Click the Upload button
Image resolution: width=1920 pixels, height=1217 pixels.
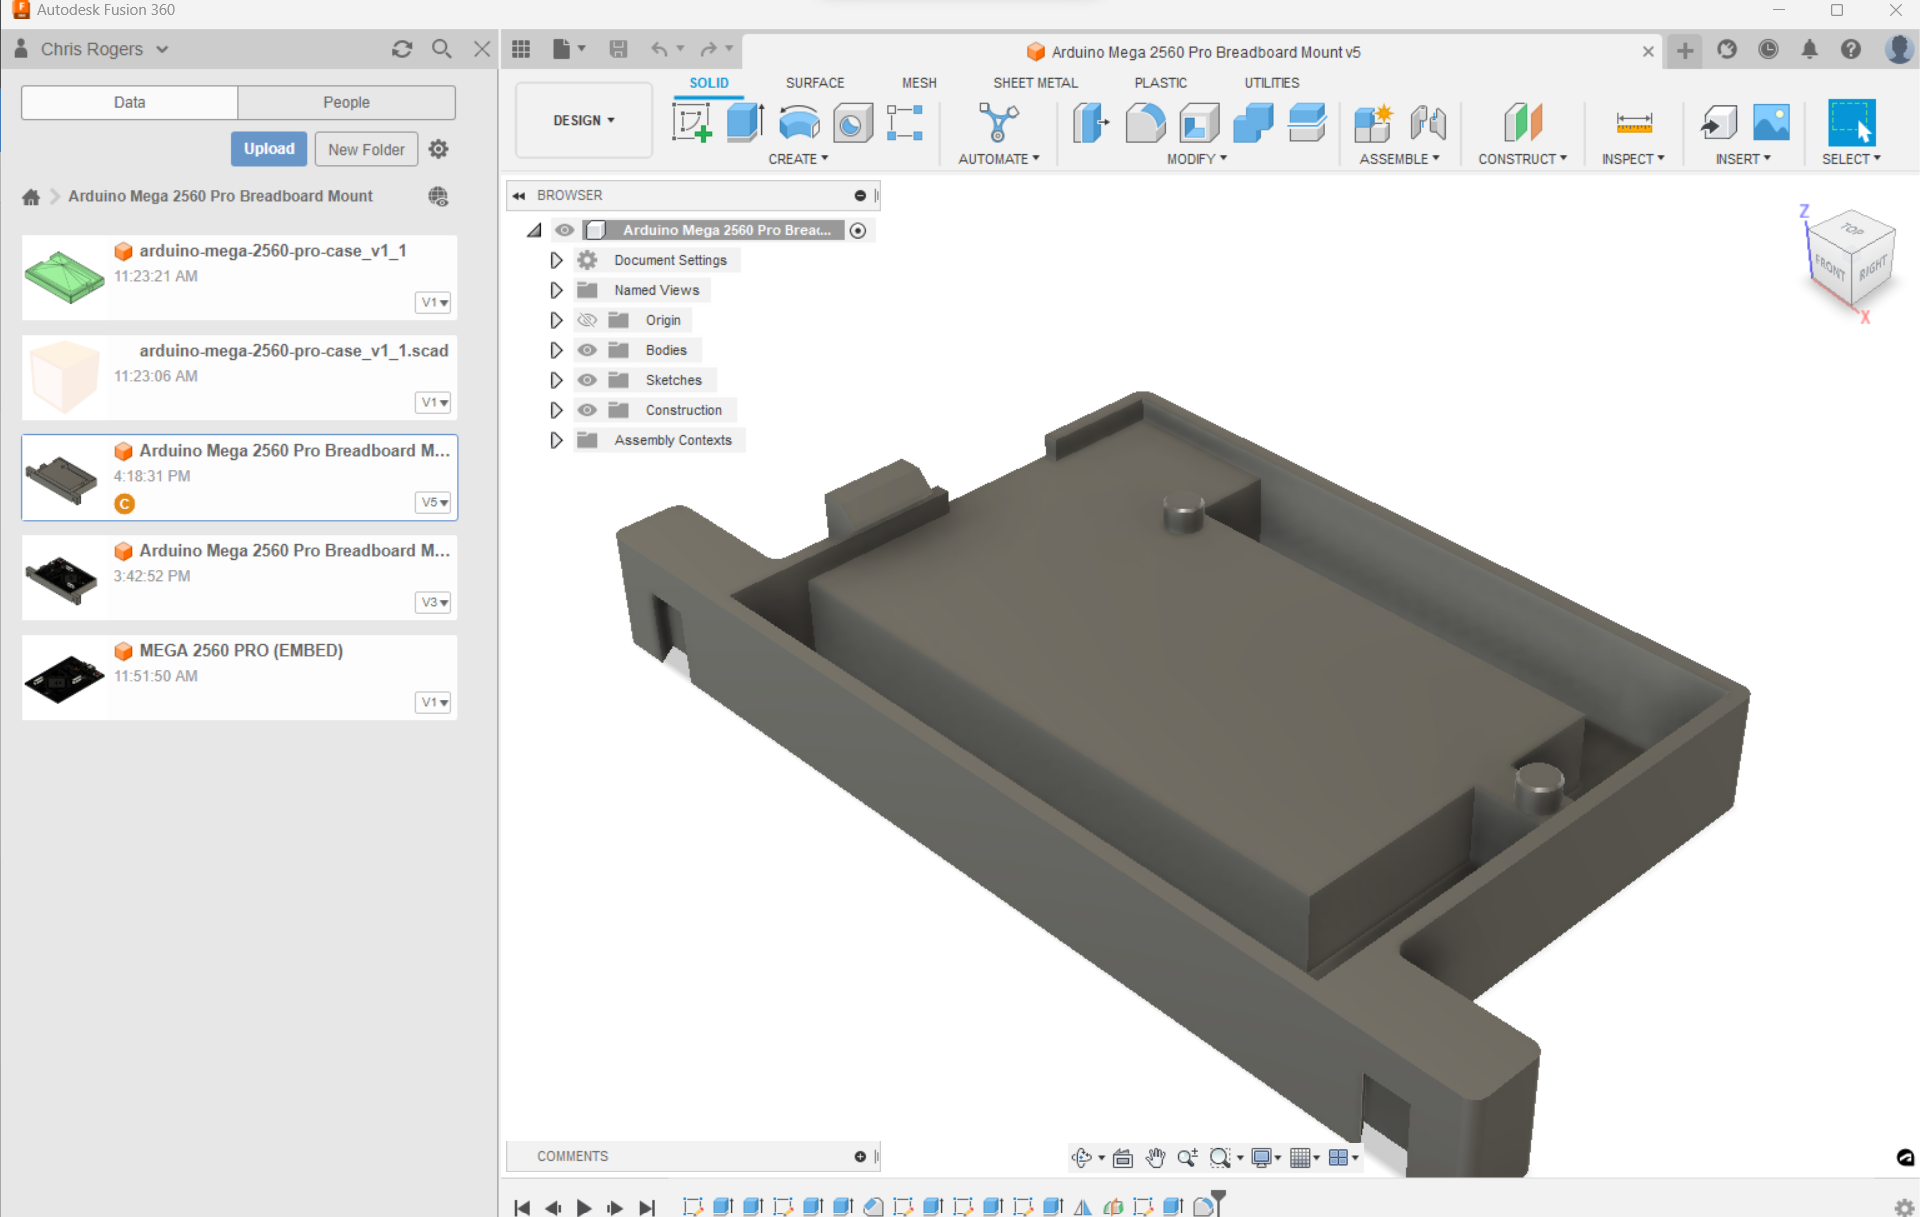pyautogui.click(x=268, y=148)
